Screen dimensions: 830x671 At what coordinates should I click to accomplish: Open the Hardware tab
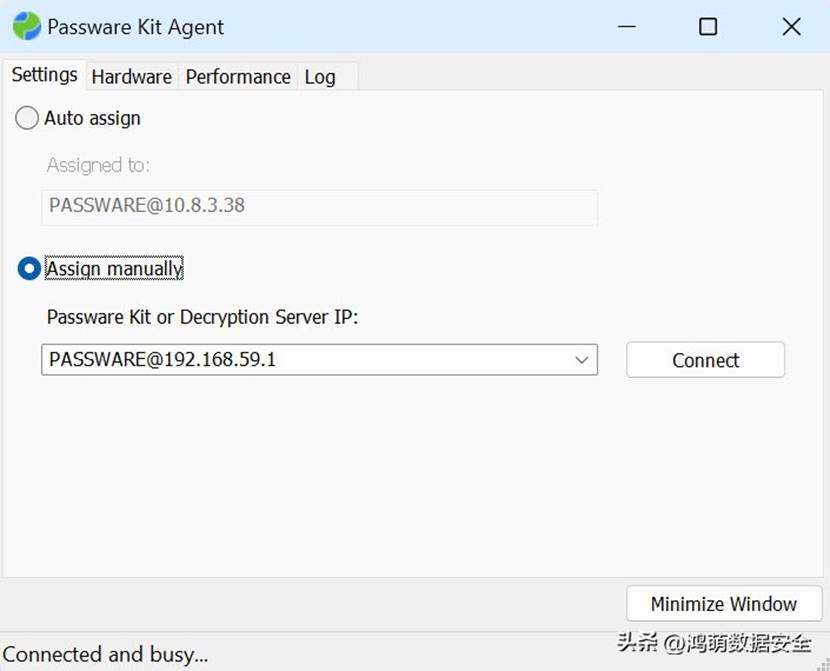131,77
